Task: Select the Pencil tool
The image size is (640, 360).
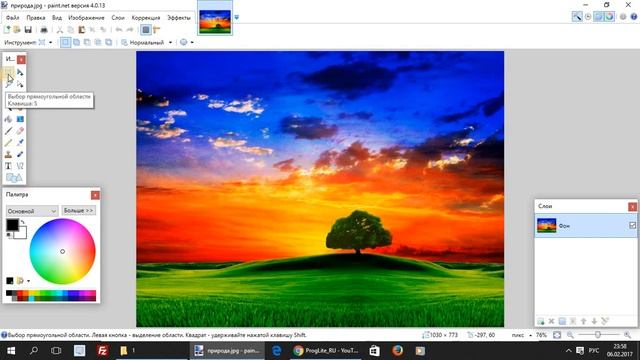Action: (x=8, y=142)
